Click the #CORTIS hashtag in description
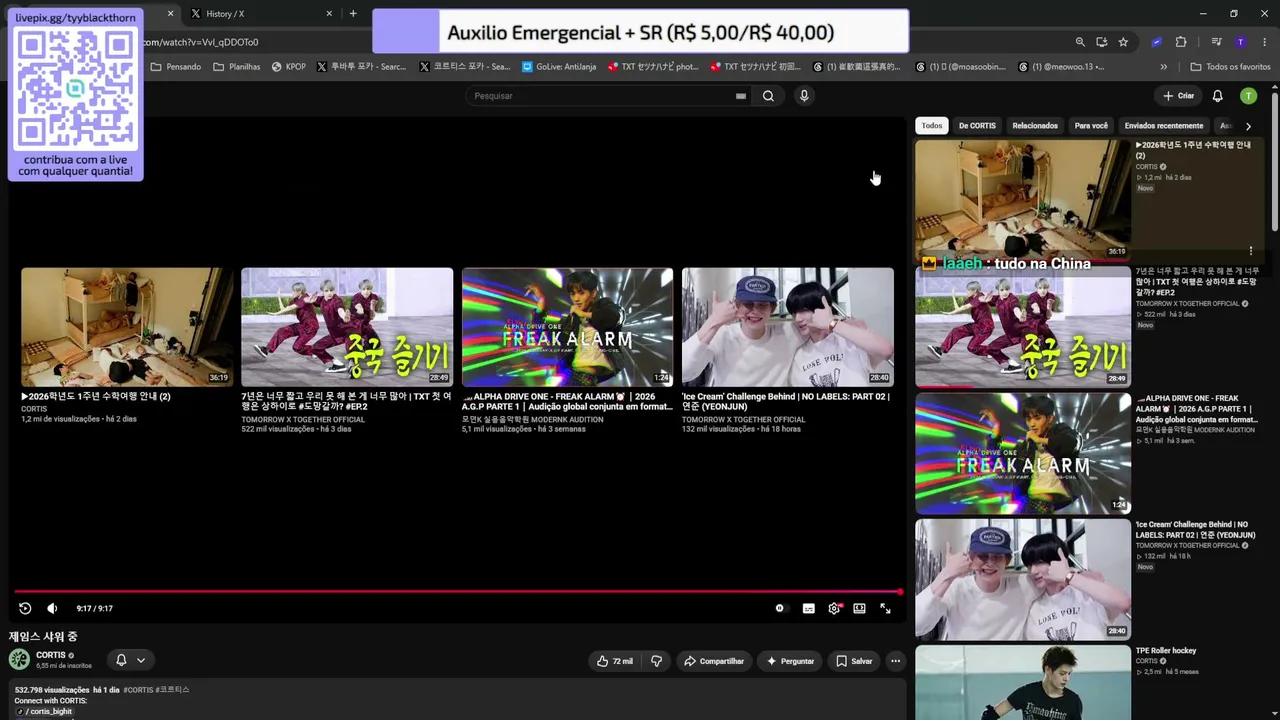Screen dimensions: 1280x720 click(138, 690)
